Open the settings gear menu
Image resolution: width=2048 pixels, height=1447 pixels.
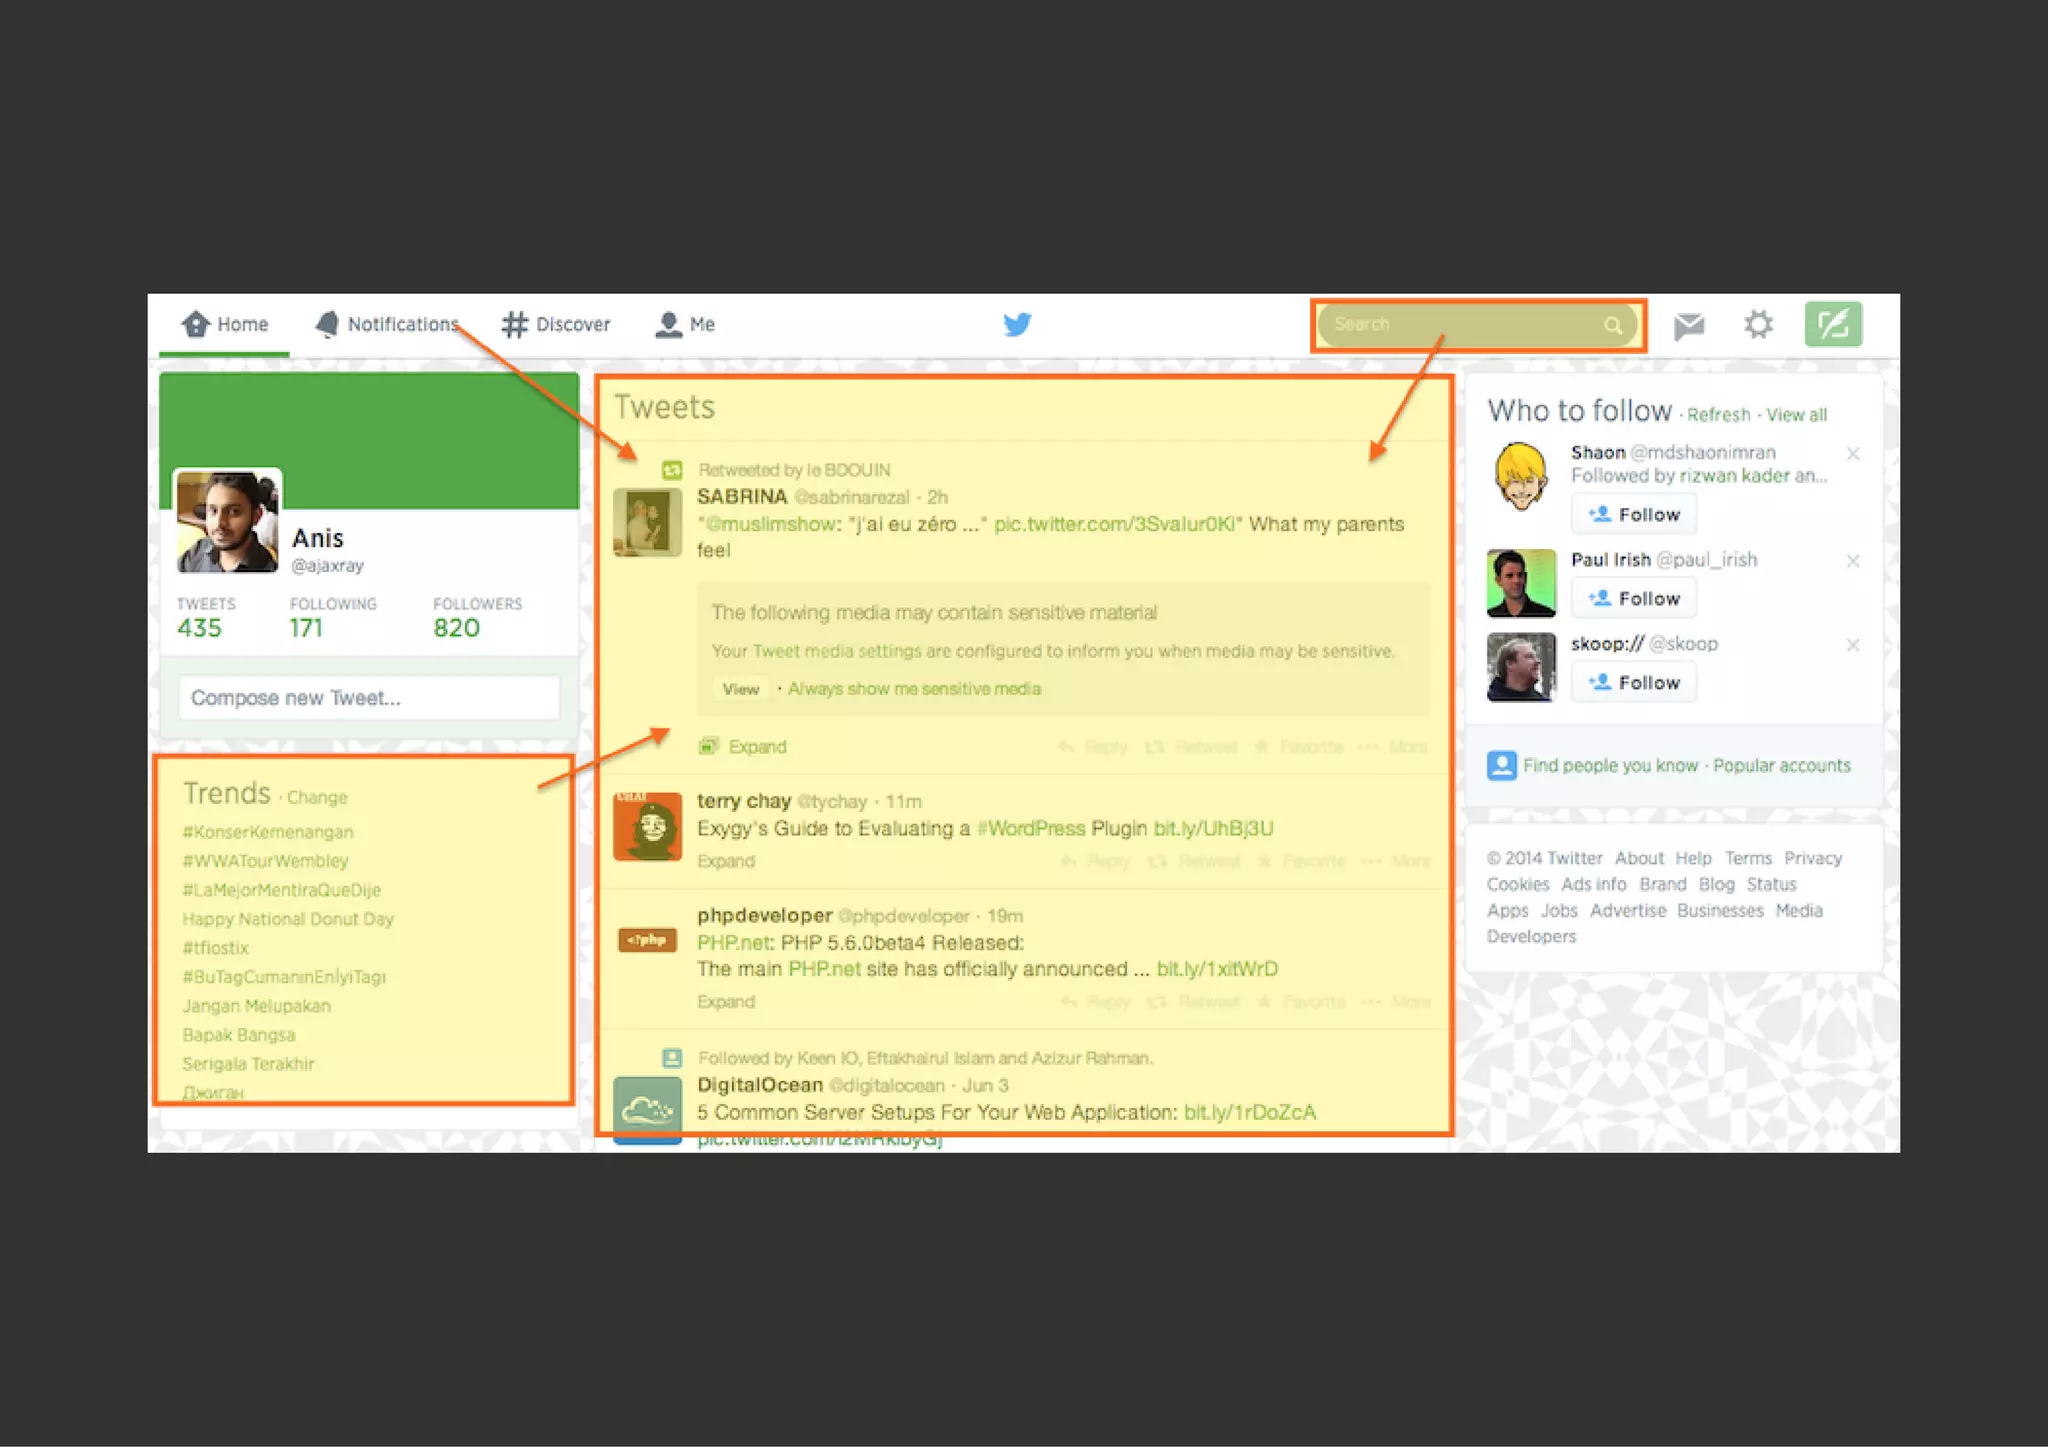[1758, 324]
